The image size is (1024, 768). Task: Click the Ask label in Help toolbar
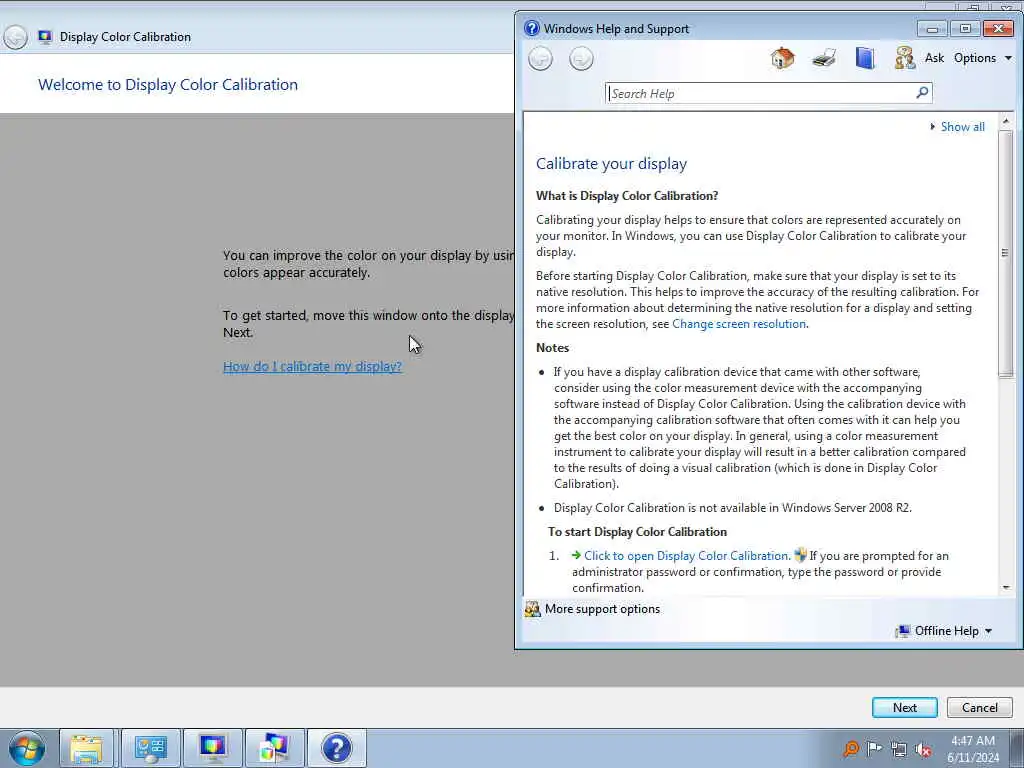click(934, 58)
